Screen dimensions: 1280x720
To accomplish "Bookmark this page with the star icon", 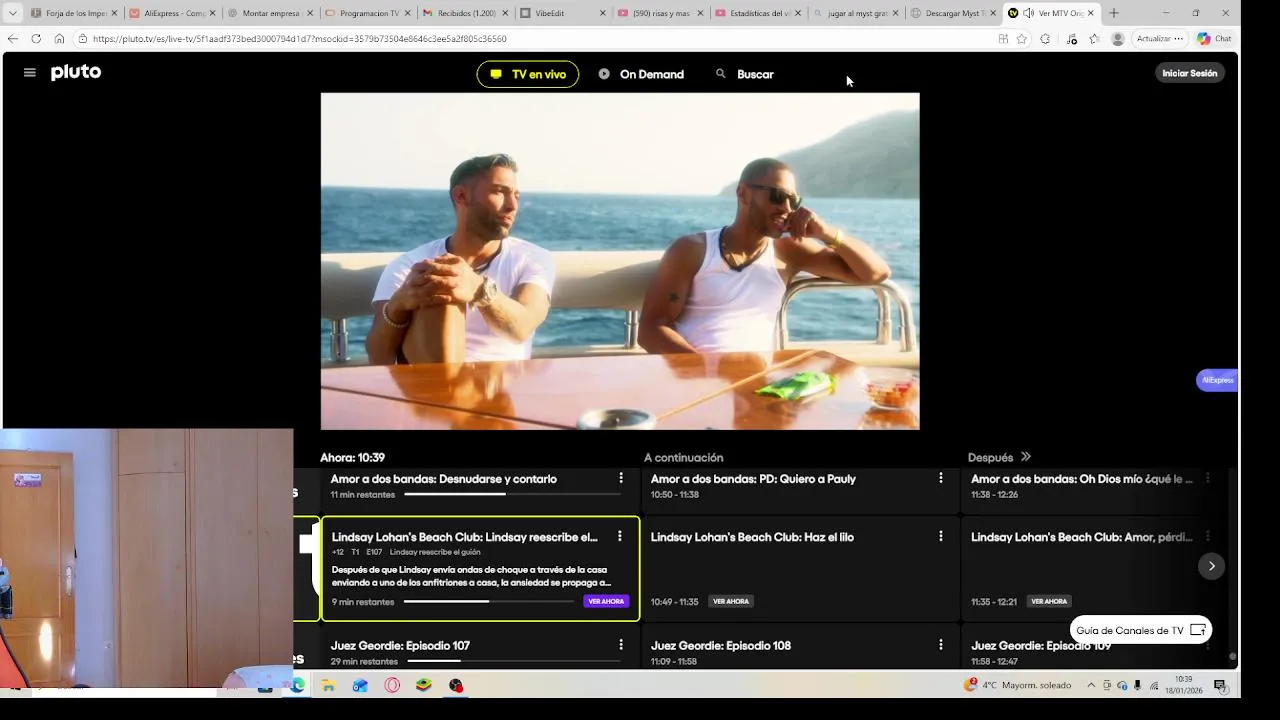I will (x=1021, y=39).
